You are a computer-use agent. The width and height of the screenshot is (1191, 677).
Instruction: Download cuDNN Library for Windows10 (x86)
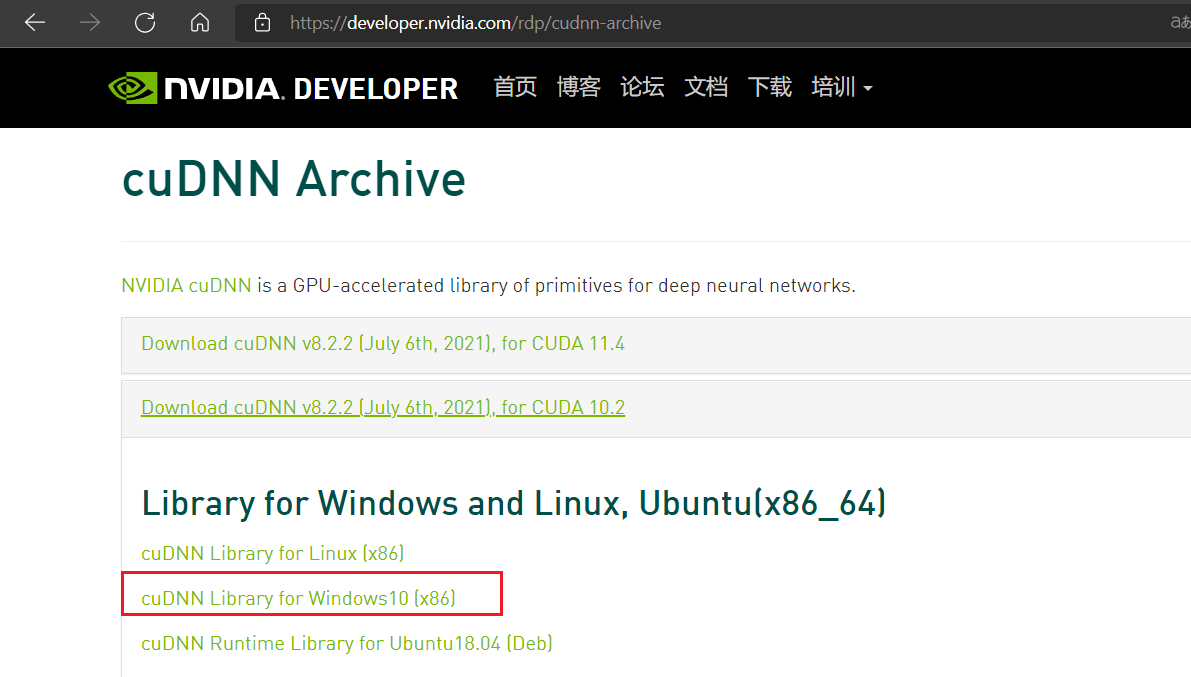pyautogui.click(x=299, y=598)
